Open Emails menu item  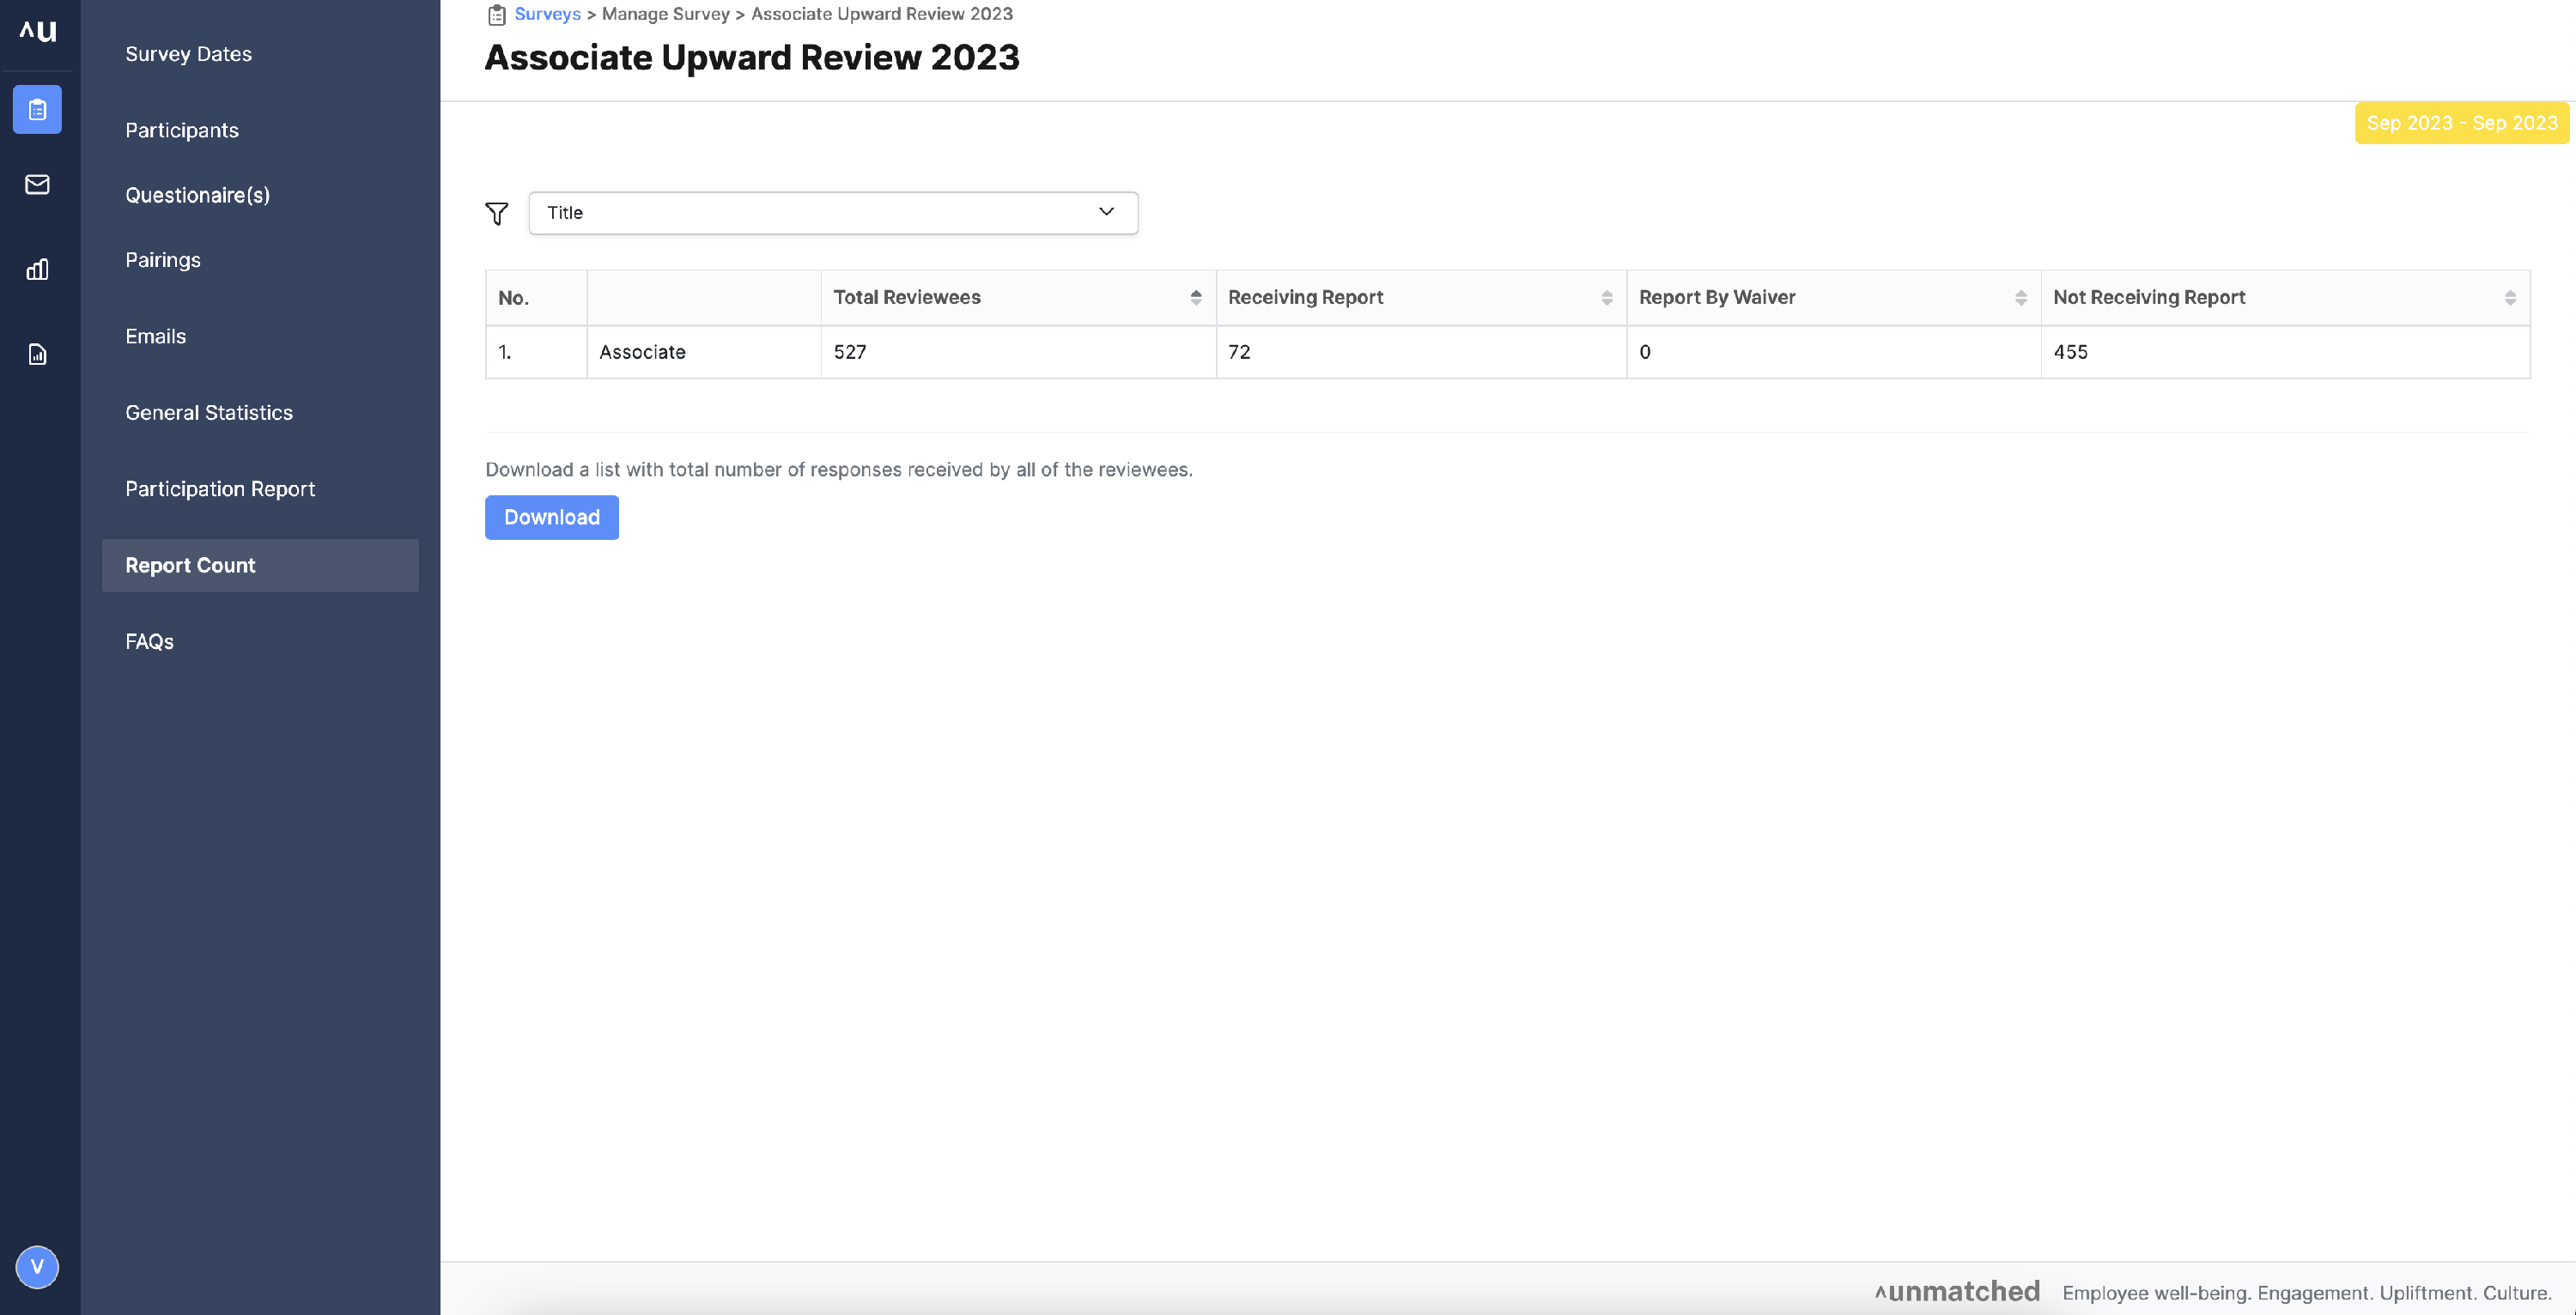tap(156, 336)
